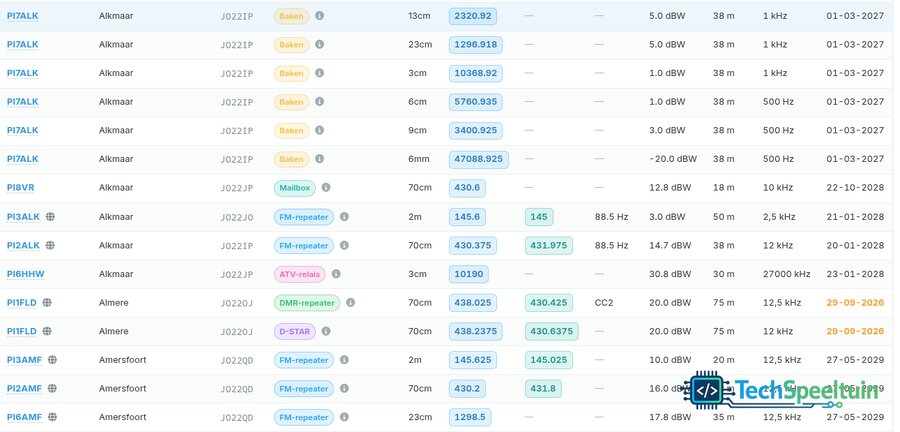The image size is (900, 432).
Task: Click the 431.975 shift frequency chip
Action: click(x=549, y=246)
